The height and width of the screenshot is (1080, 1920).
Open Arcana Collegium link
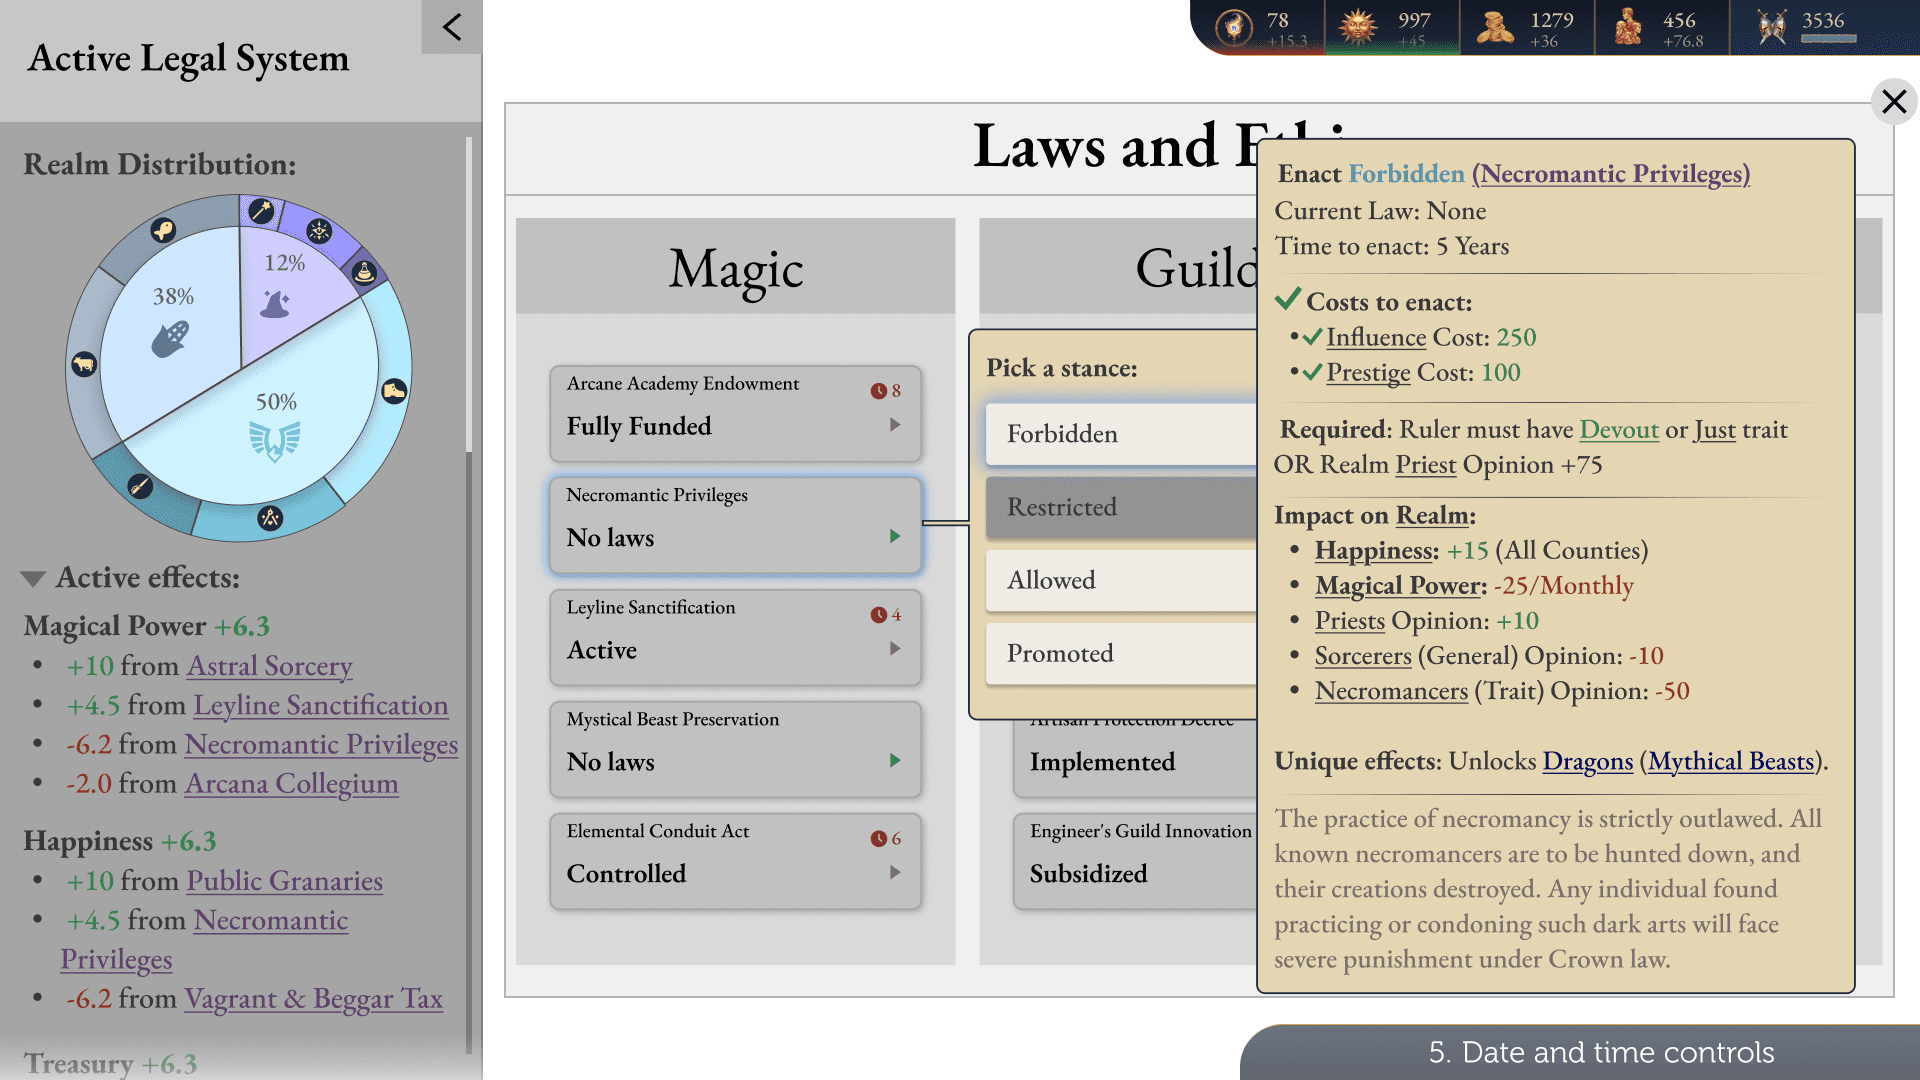292,784
